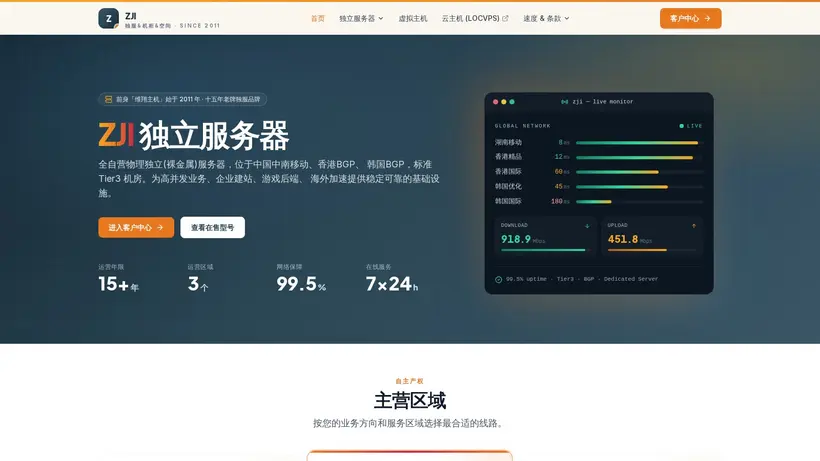Click the '99.5' 网络保障 statistic
The image size is (820, 461).
(x=297, y=284)
